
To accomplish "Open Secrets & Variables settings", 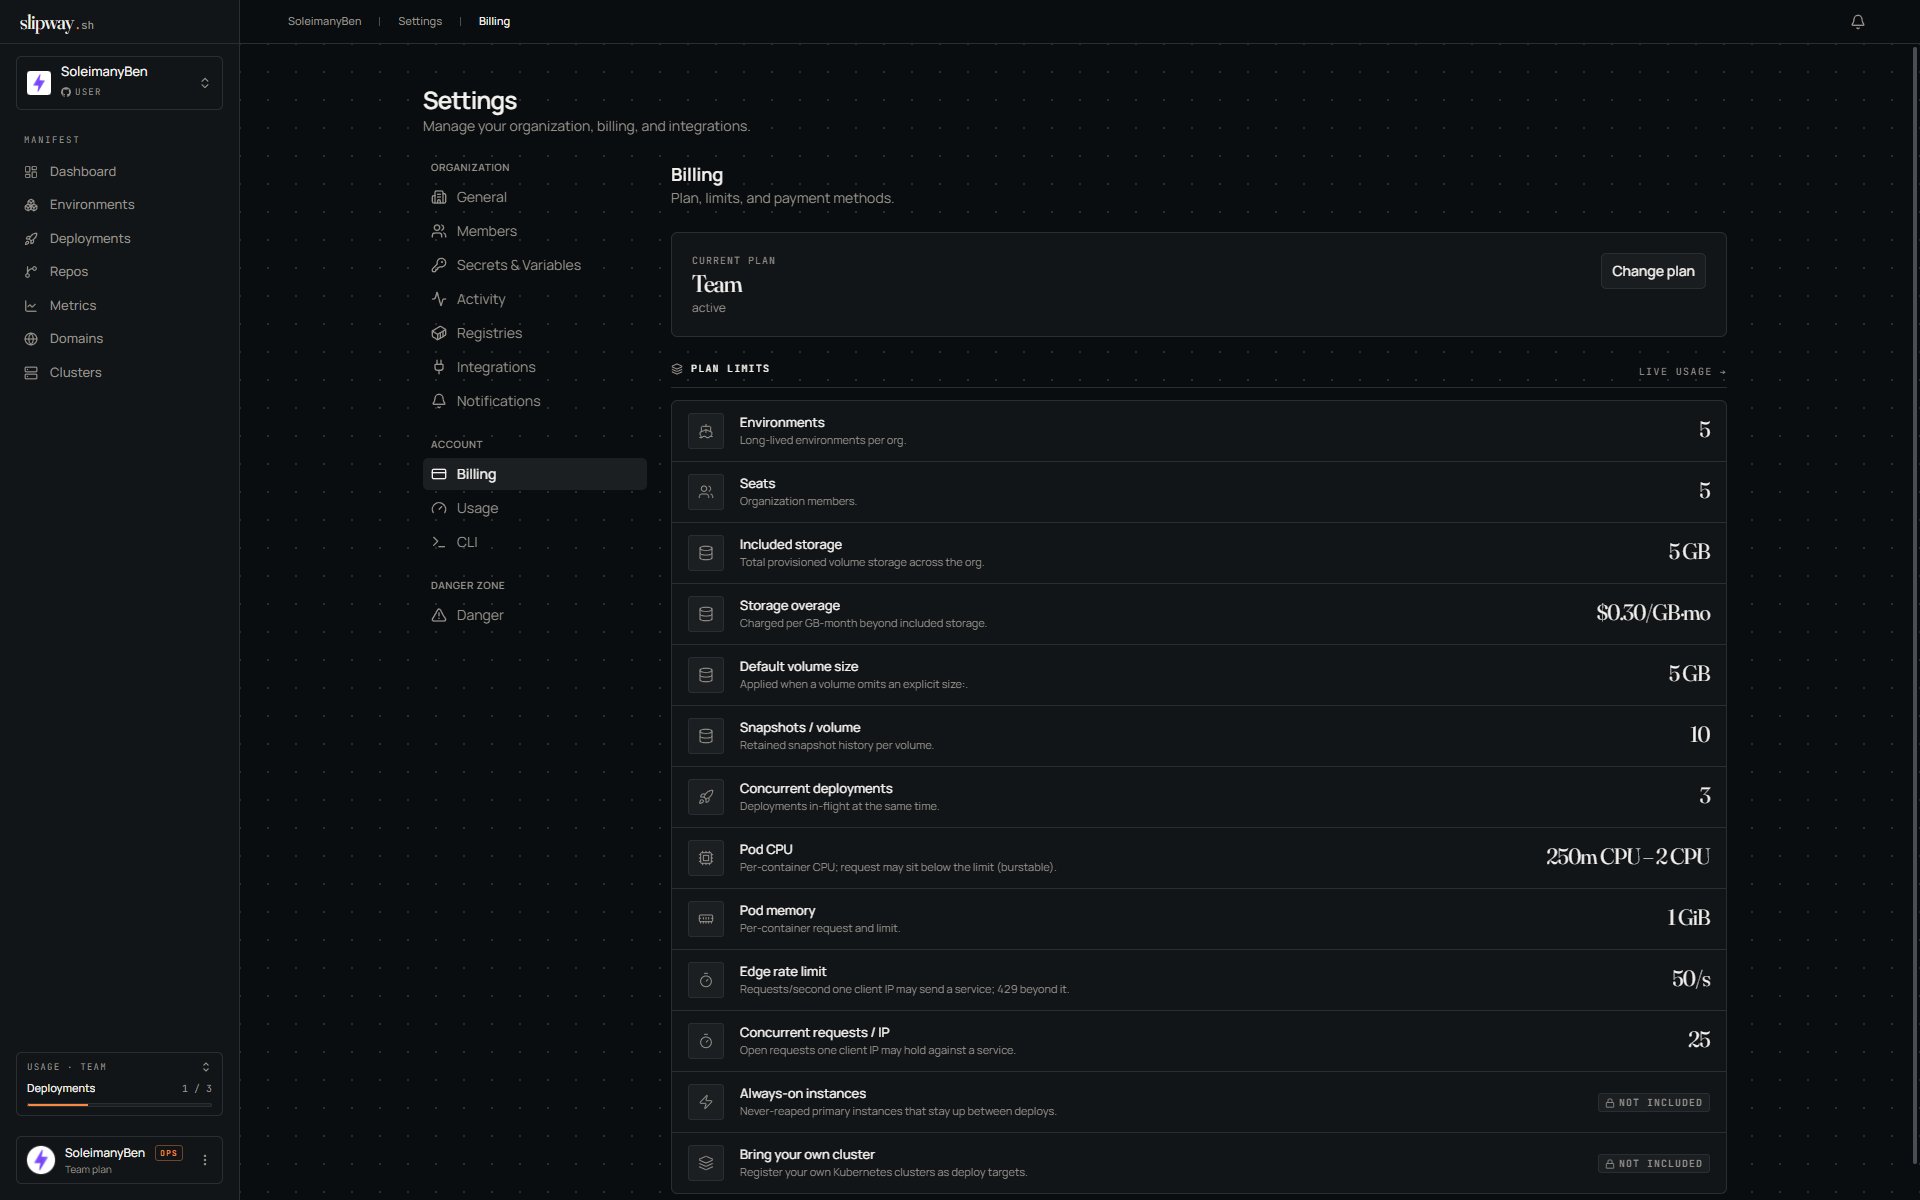I will (534, 266).
